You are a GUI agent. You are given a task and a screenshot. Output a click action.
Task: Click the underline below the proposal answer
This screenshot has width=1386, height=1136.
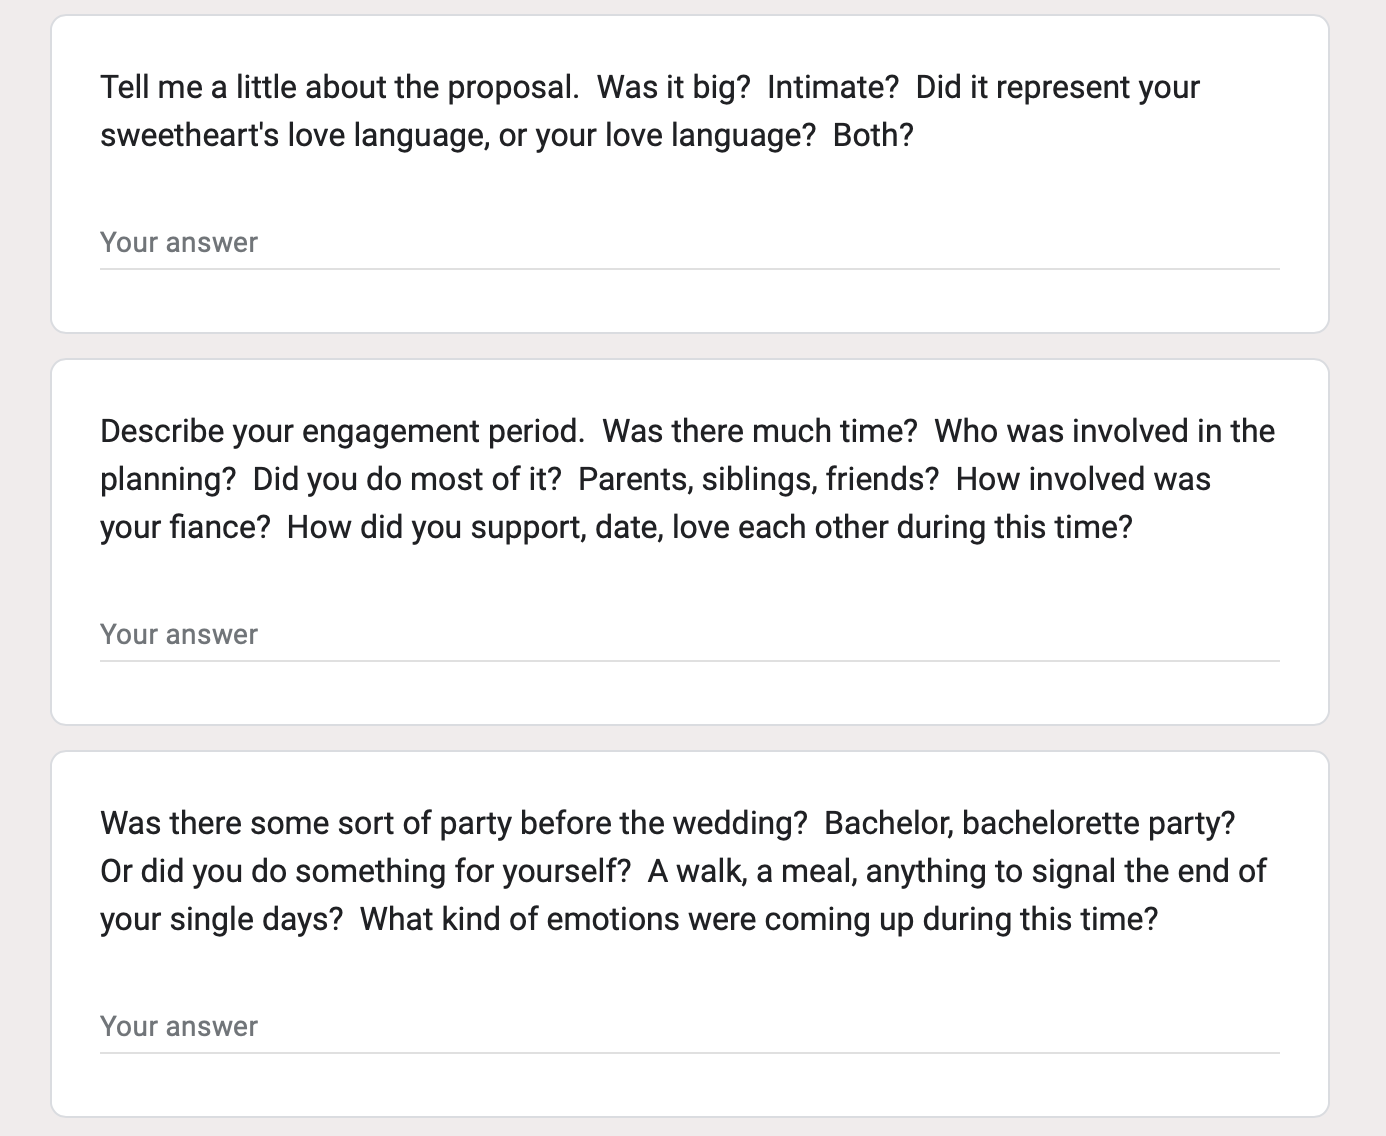coord(689,269)
